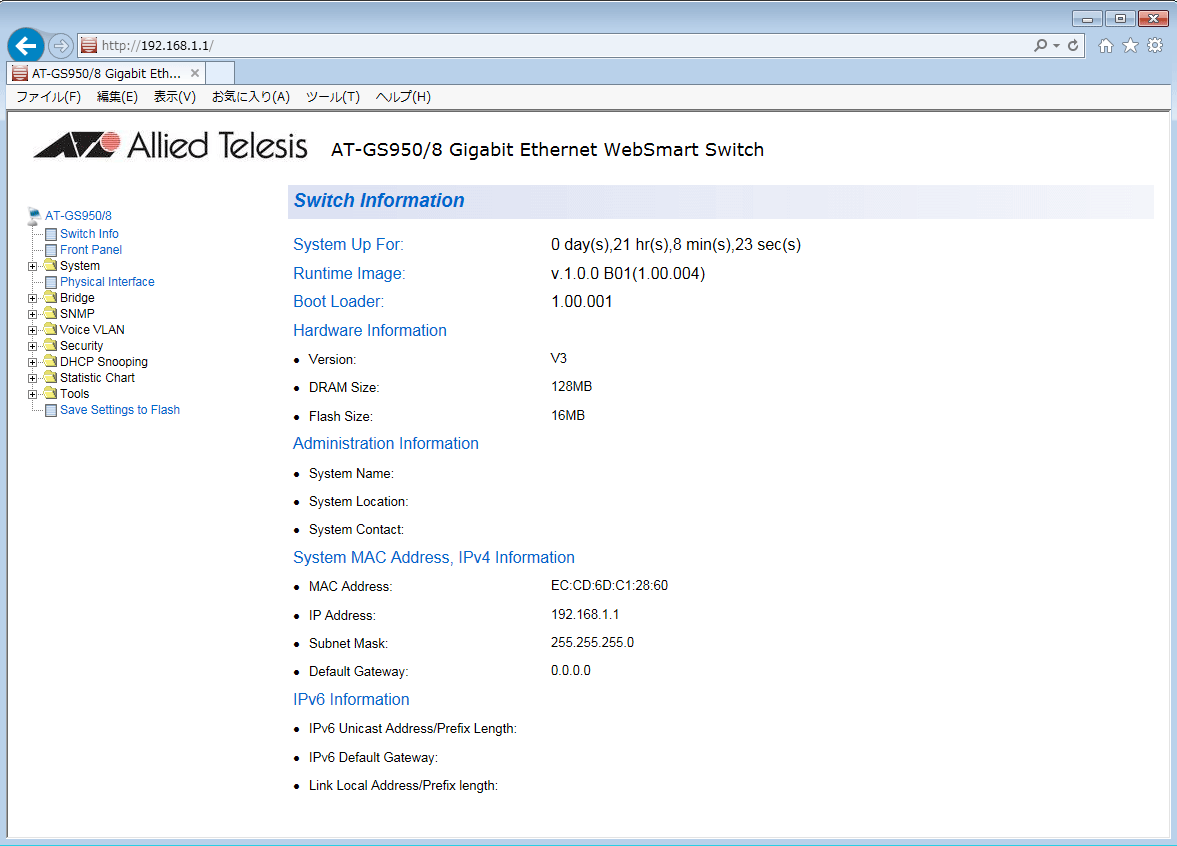Image resolution: width=1177 pixels, height=846 pixels.
Task: Close the AT-GS950/8 browser tab
Action: tap(195, 74)
